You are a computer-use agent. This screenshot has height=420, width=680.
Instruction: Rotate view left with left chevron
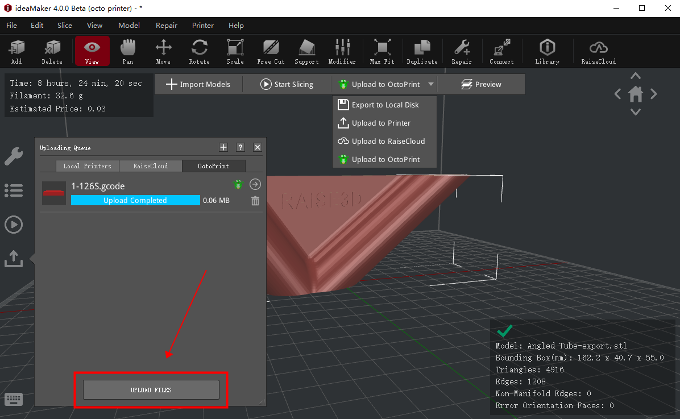(618, 94)
